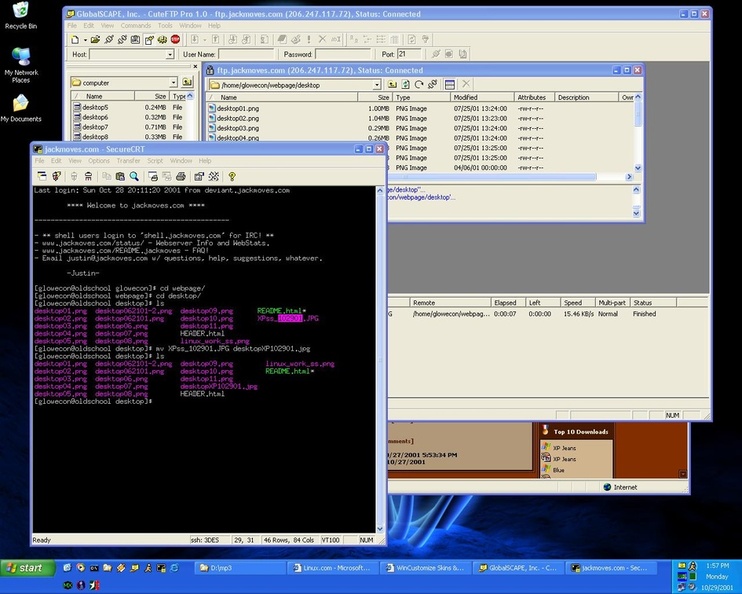742x594 pixels.
Task: Sort remote files by Size column header
Action: pos(374,98)
